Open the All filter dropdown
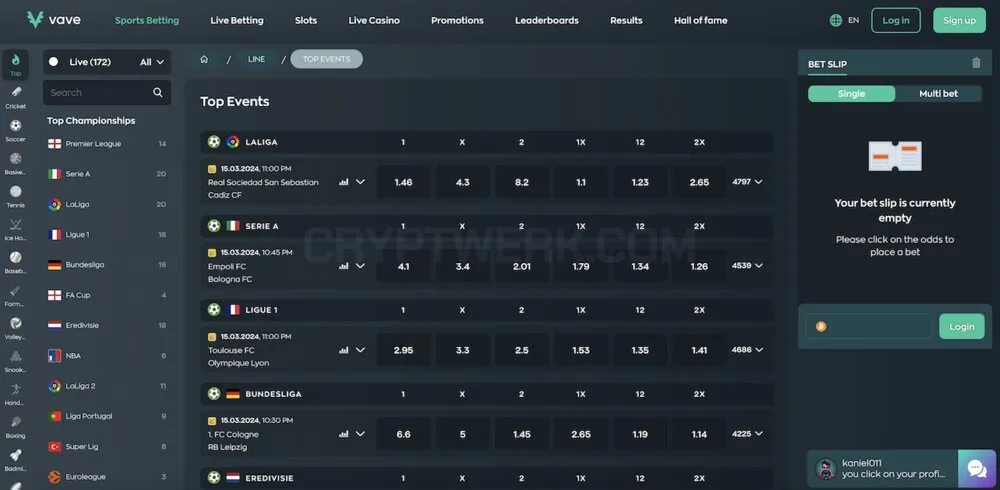 pos(152,62)
